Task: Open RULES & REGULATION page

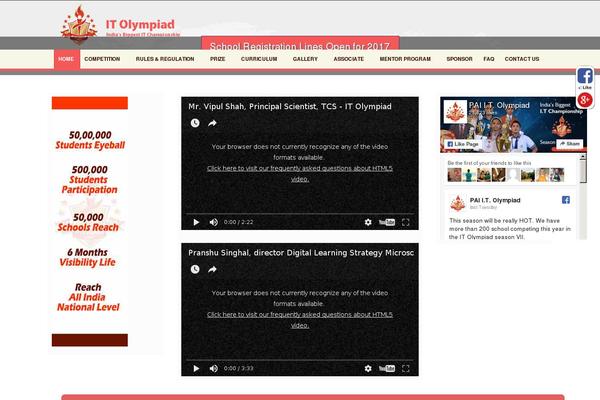Action: click(165, 59)
